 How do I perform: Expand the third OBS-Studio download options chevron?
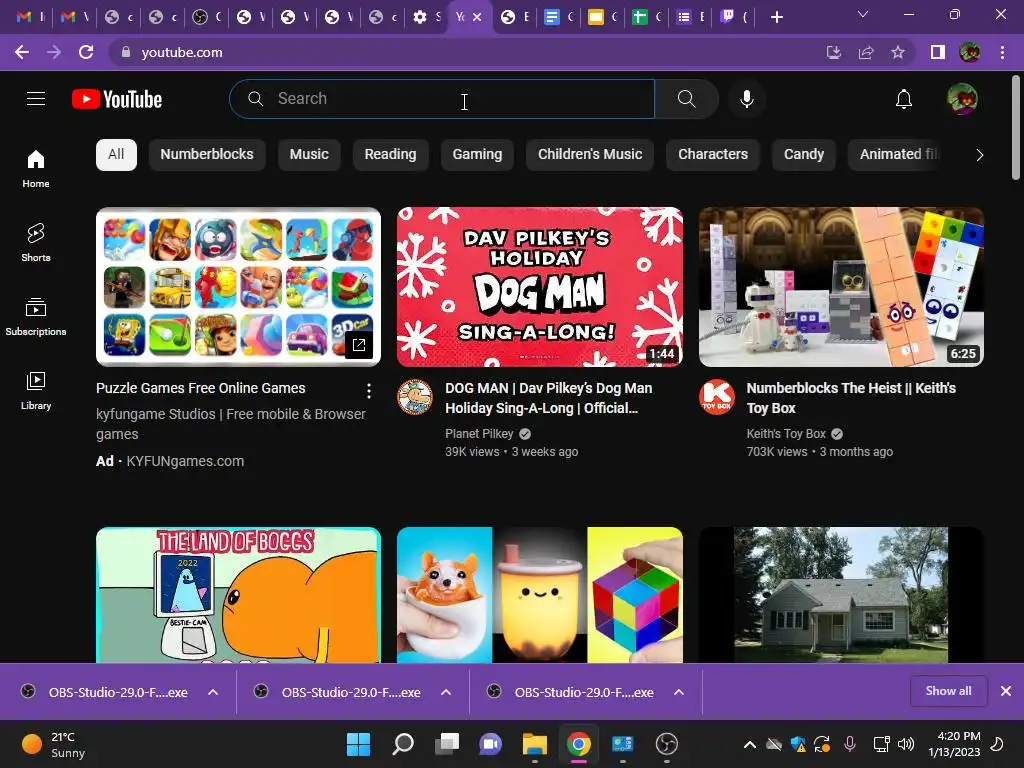[x=679, y=692]
